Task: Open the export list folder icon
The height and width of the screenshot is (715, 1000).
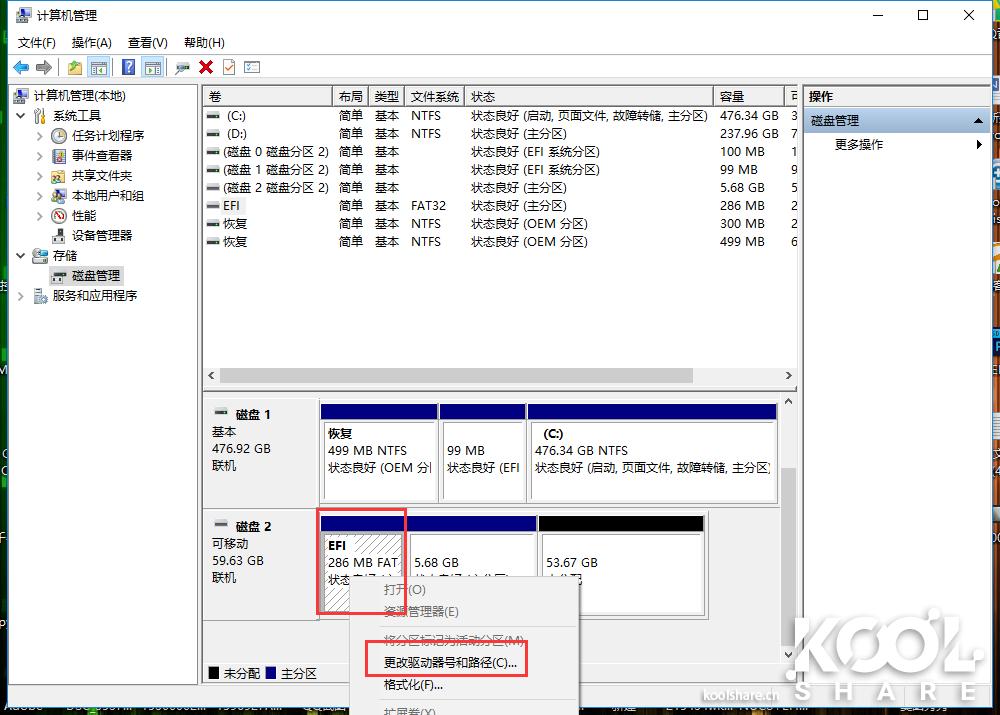Action: coord(74,67)
